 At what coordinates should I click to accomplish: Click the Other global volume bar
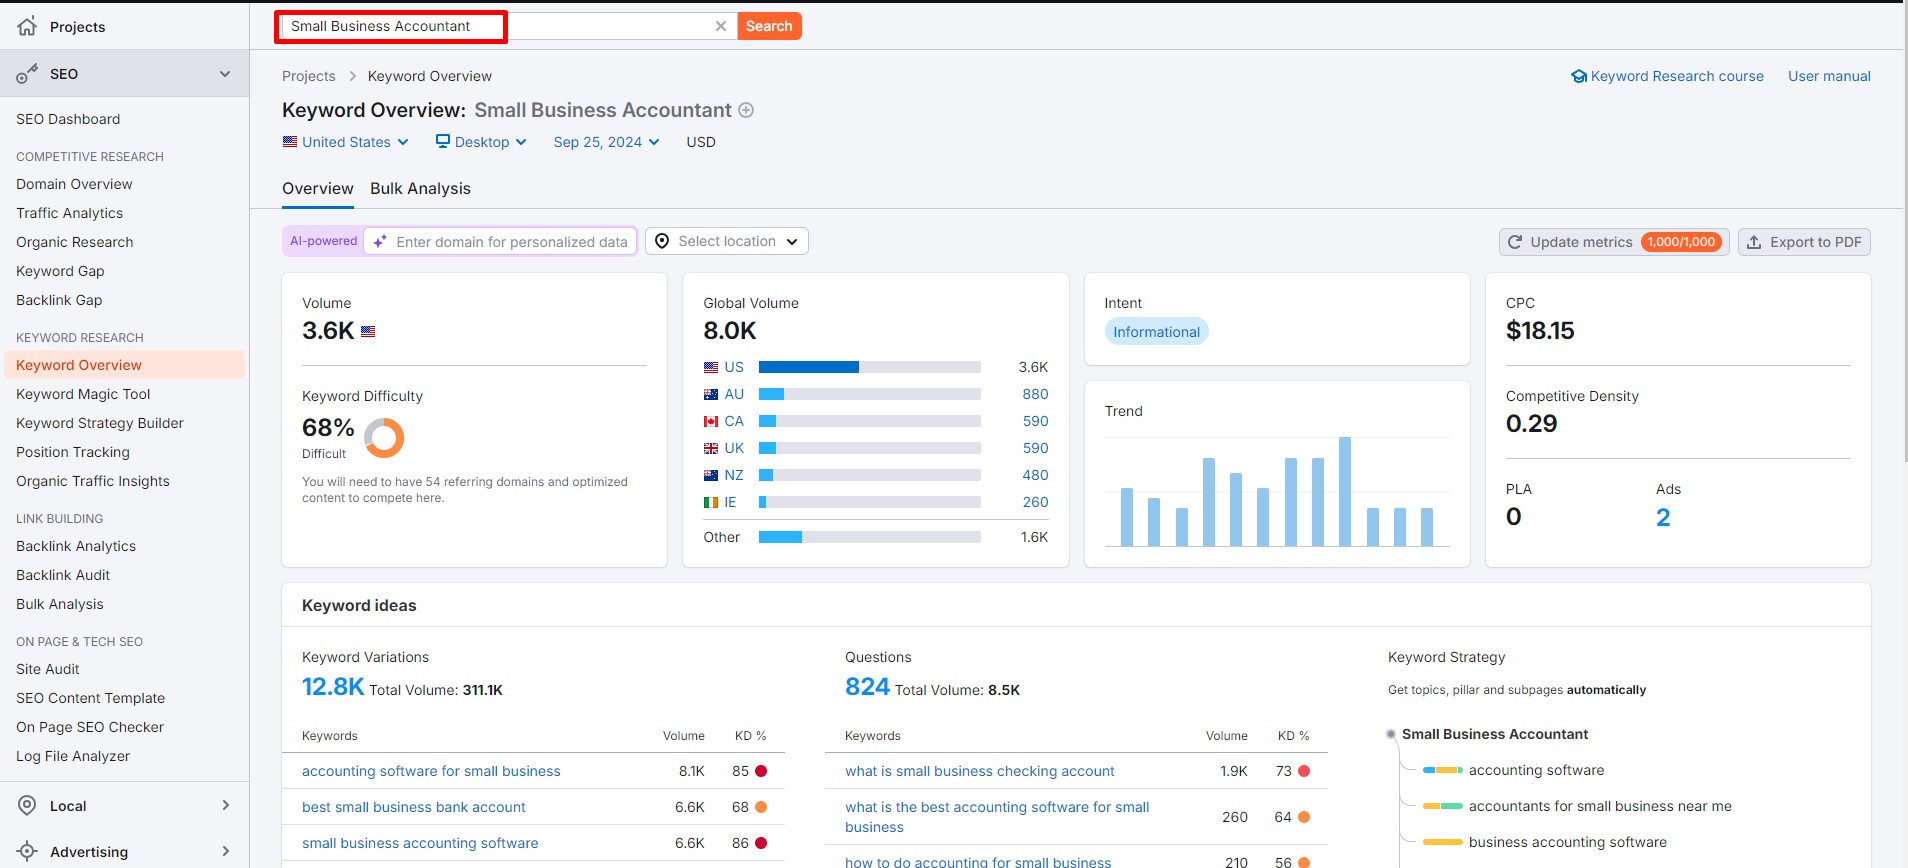point(869,537)
